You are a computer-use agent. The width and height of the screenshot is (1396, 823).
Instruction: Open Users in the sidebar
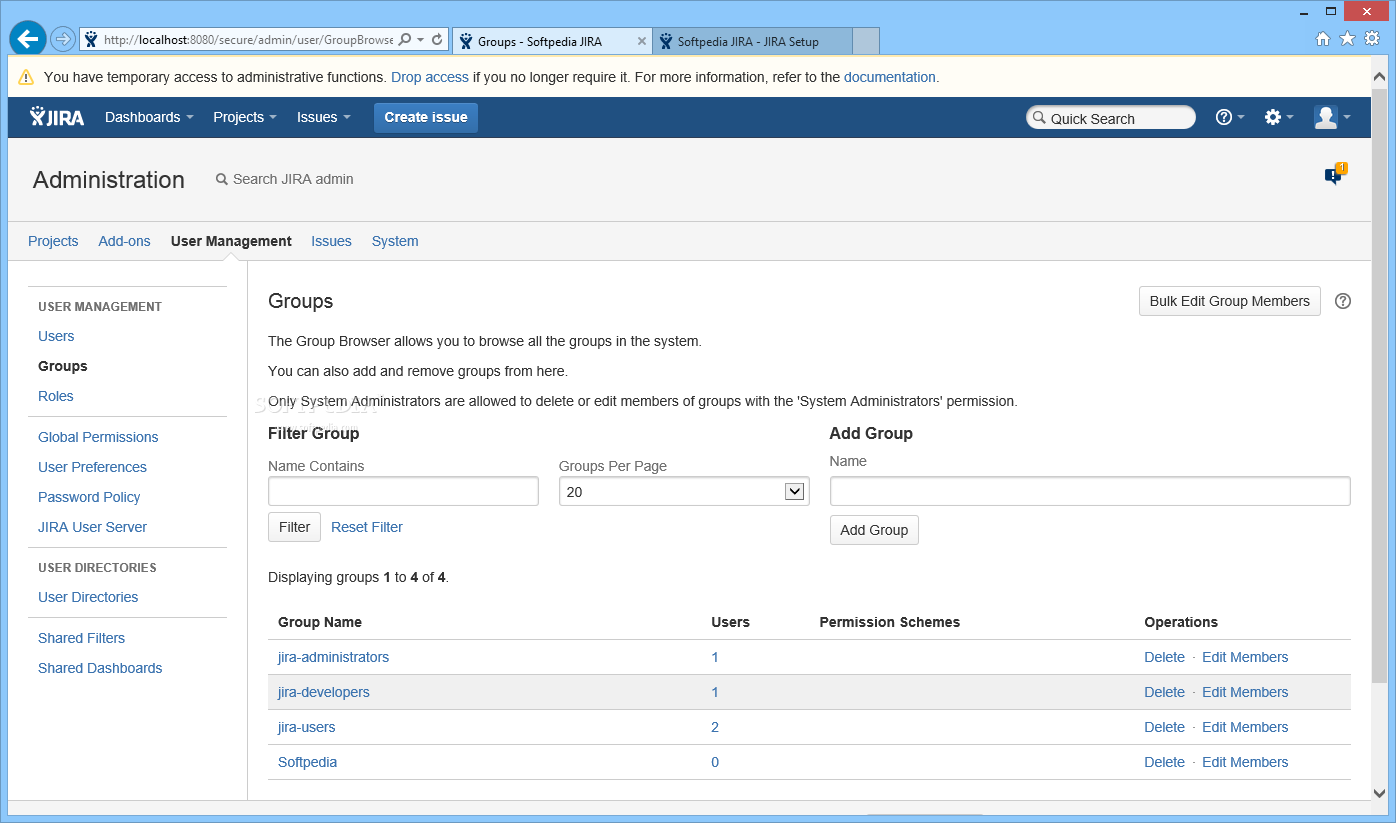click(x=56, y=336)
